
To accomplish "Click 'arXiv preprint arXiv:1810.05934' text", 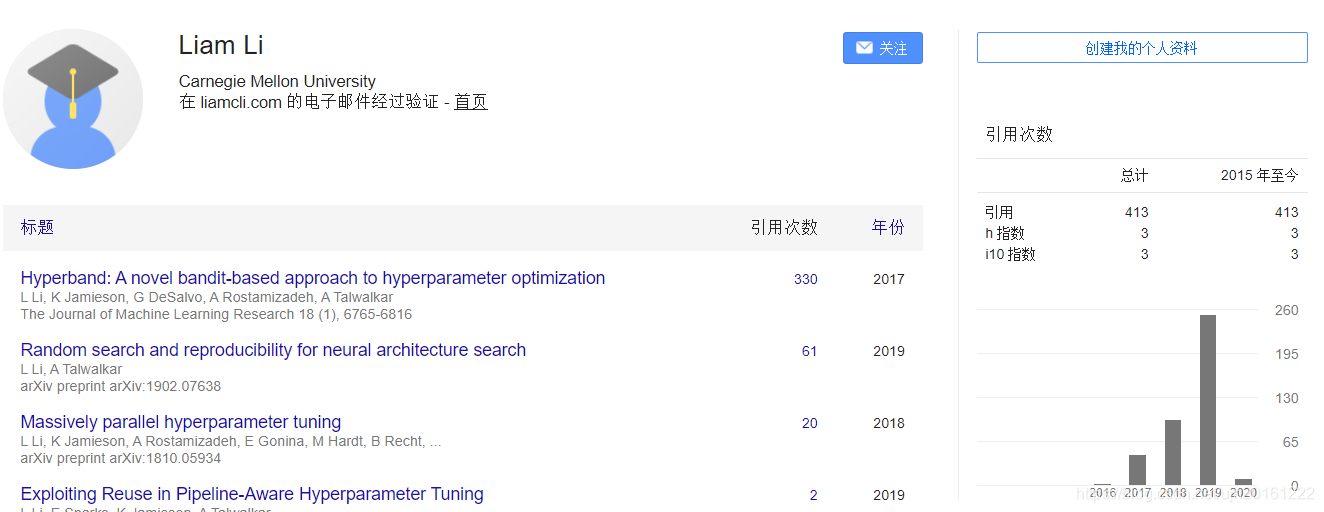I will (121, 458).
